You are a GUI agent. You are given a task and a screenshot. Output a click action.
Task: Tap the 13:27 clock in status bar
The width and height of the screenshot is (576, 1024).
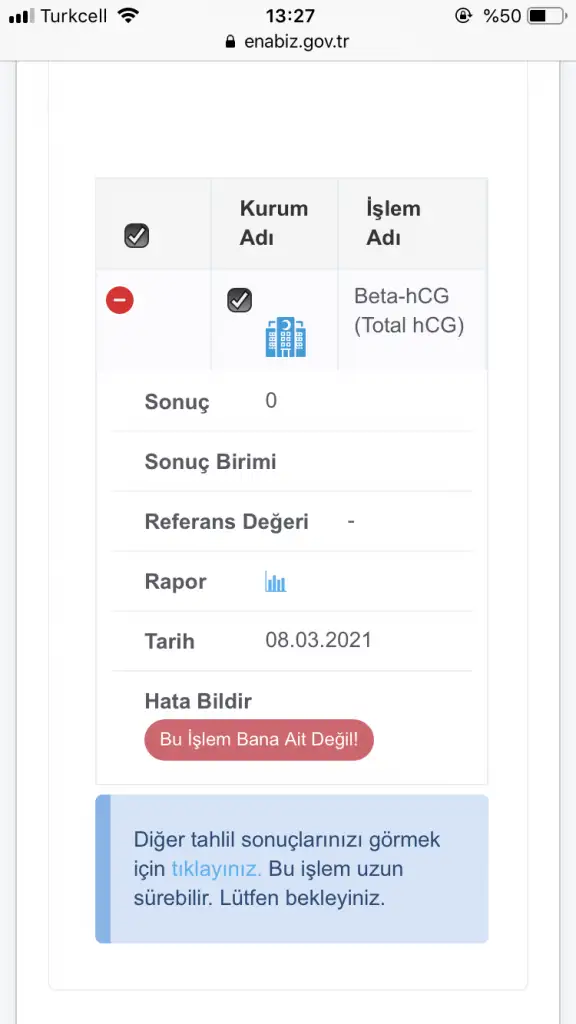[x=290, y=16]
